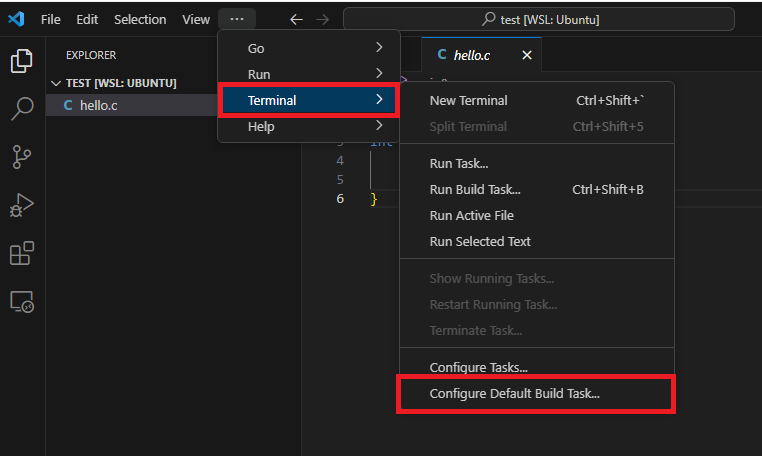This screenshot has width=762, height=456.
Task: Open the Source Control view
Action: pyautogui.click(x=21, y=157)
